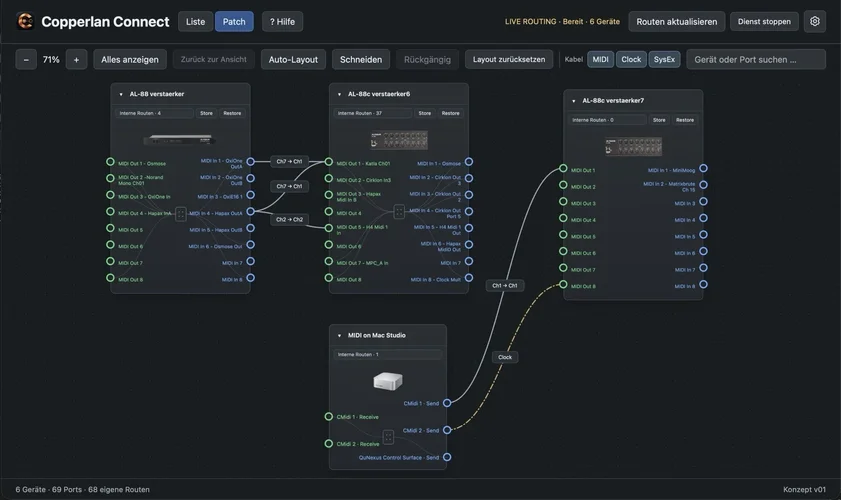The image size is (841, 500).
Task: Click the Copperlan Connect logo icon
Action: (25, 21)
